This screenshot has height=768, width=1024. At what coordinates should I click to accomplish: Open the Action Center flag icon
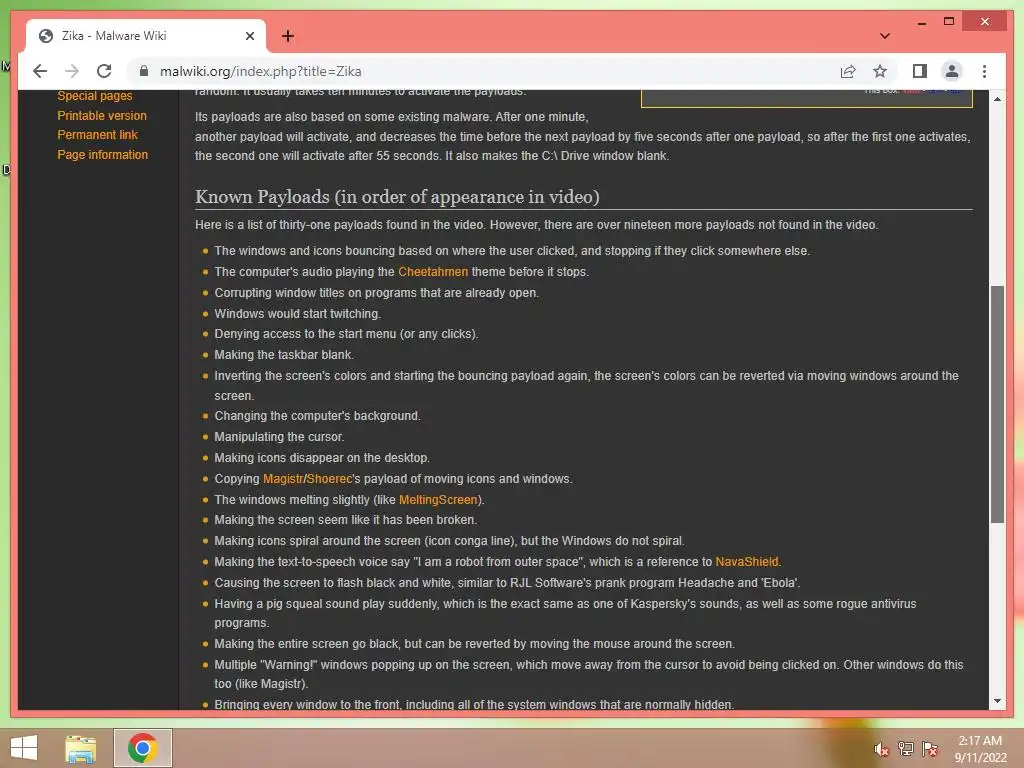point(930,748)
